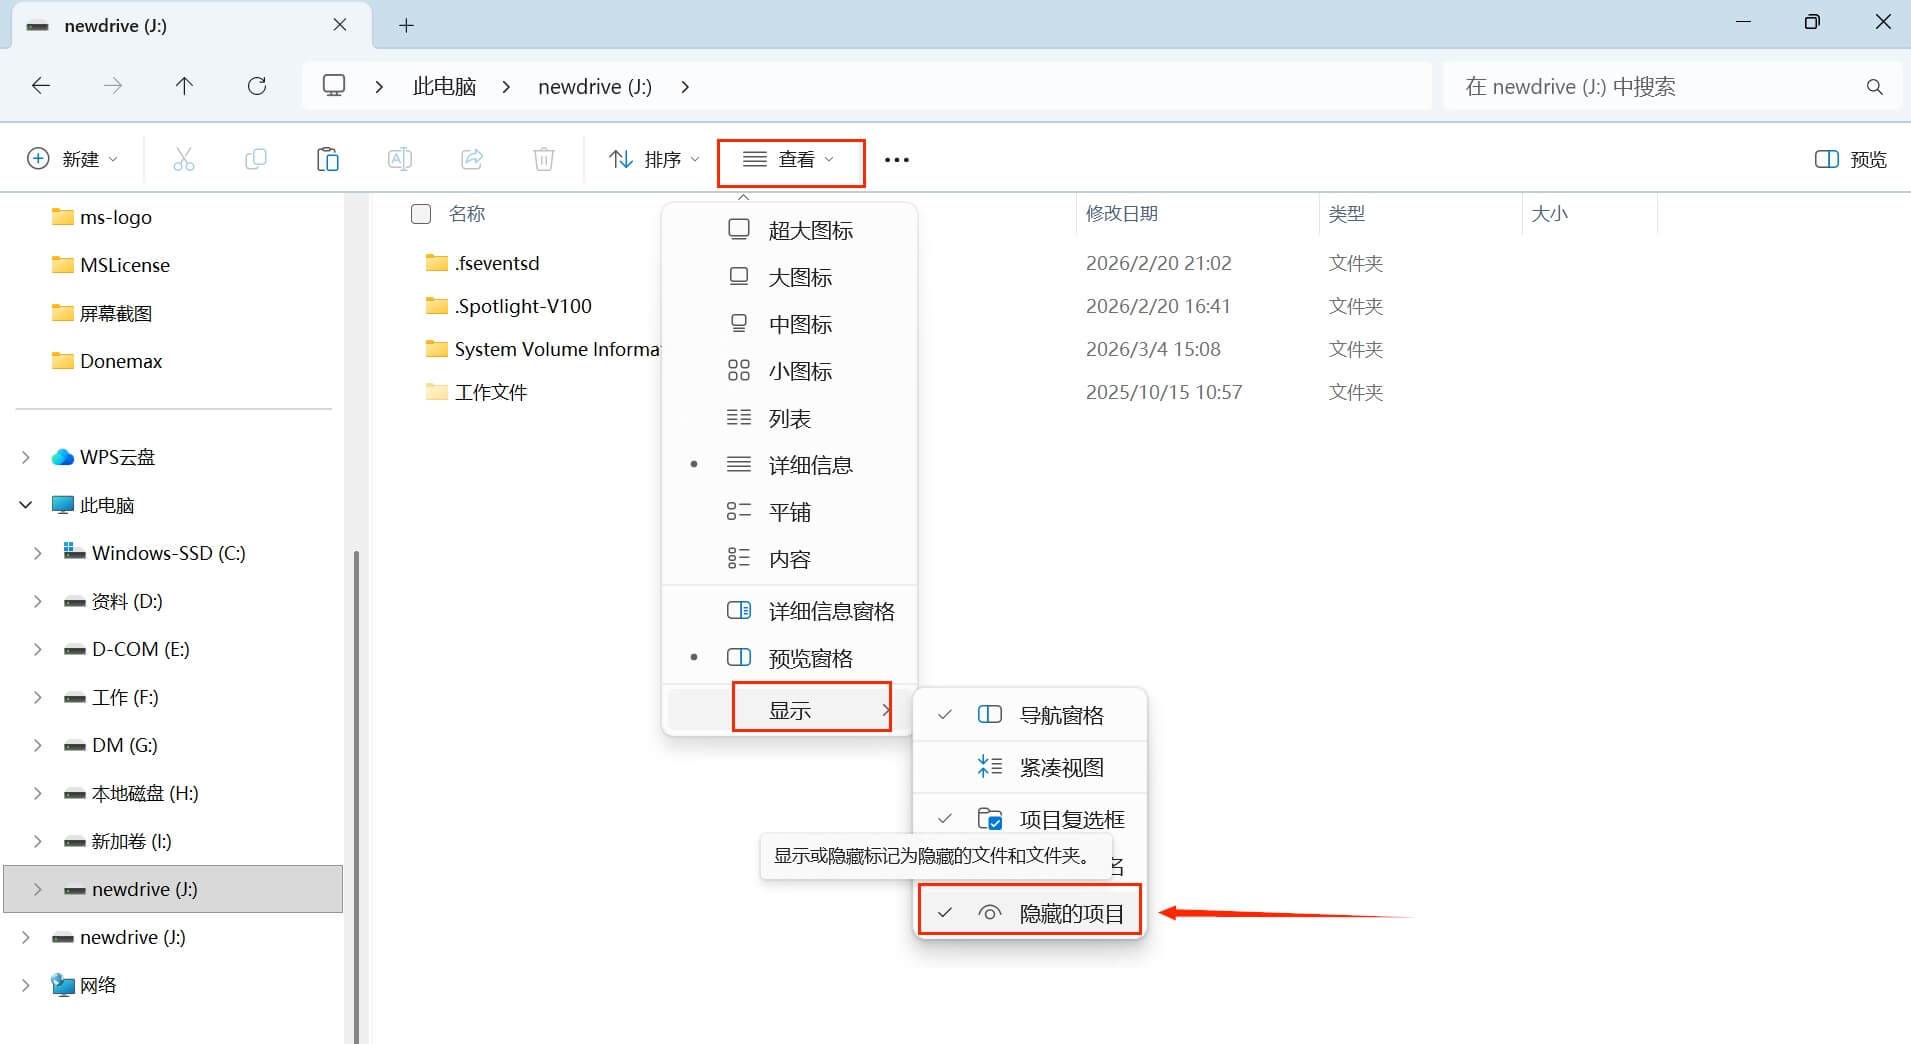The height and width of the screenshot is (1044, 1911).
Task: Rename the selection via the rename icon
Action: [399, 158]
